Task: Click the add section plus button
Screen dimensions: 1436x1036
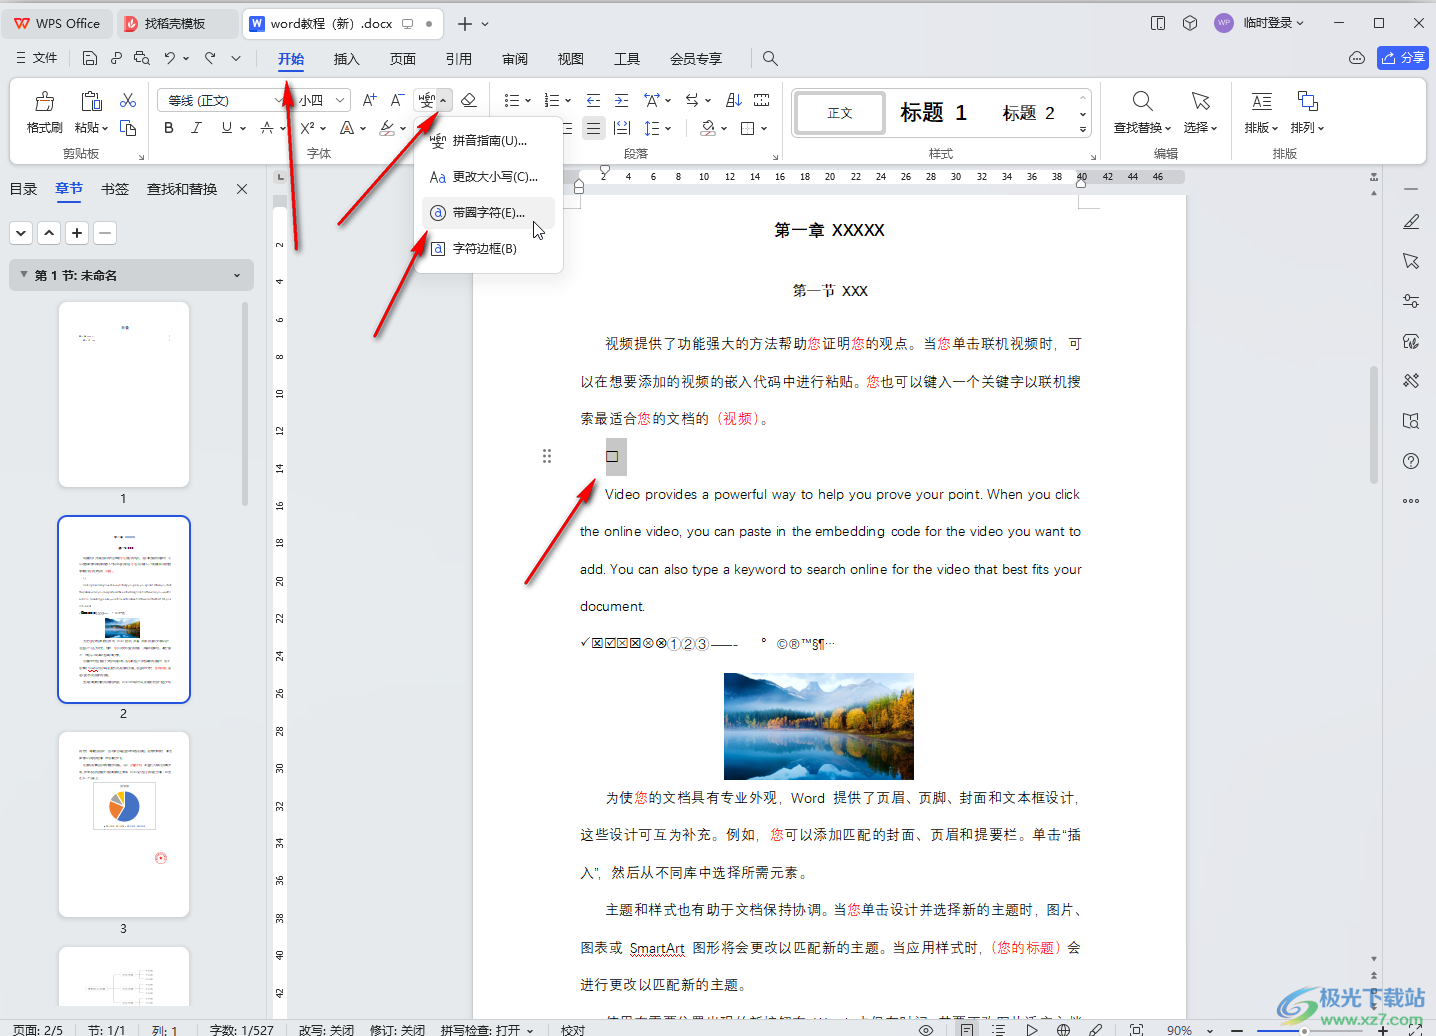Action: pos(77,233)
